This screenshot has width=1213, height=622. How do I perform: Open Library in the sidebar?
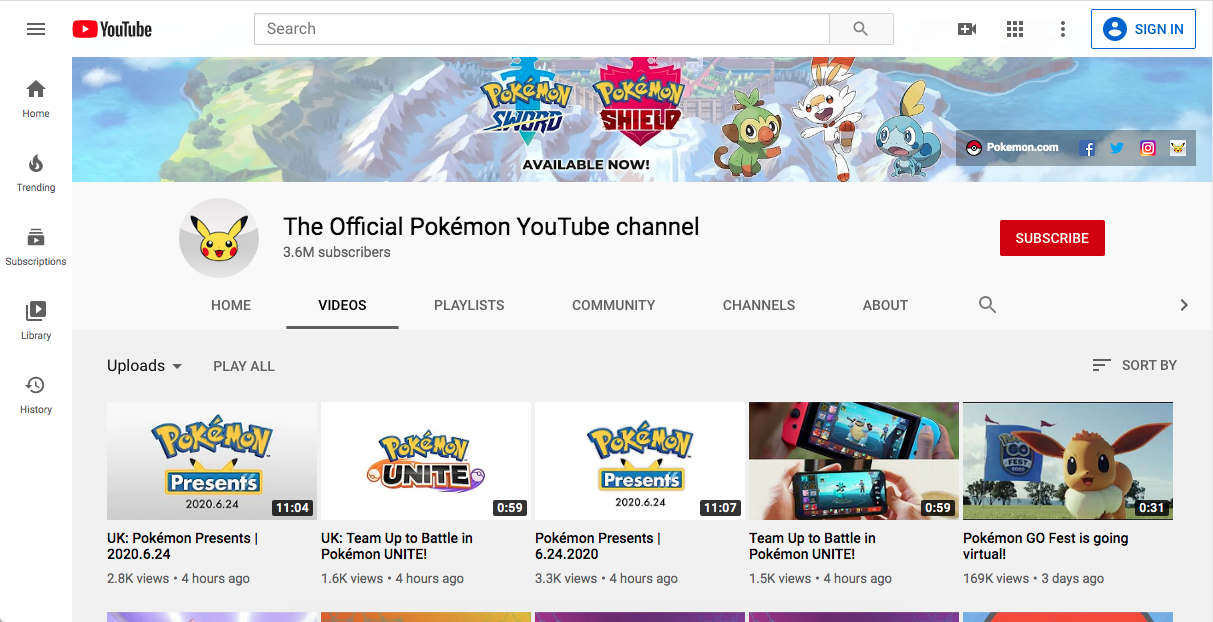tap(36, 321)
